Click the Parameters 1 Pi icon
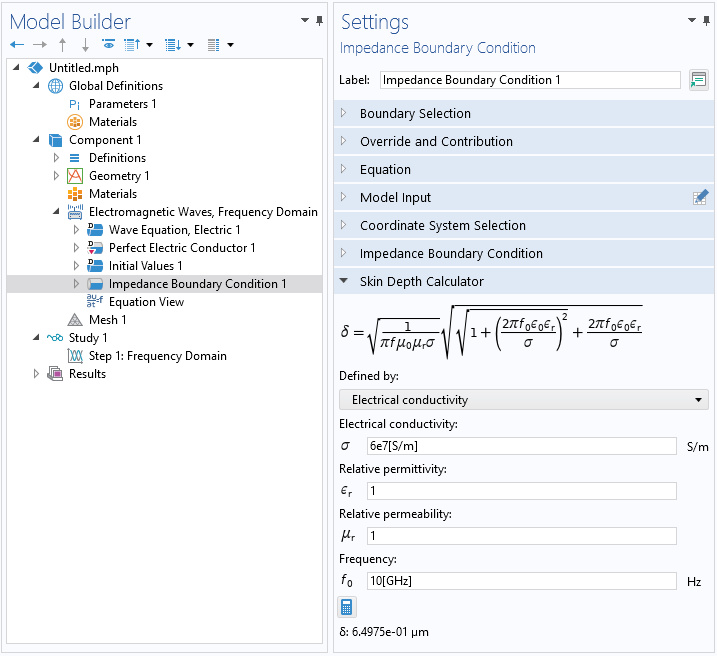The height and width of the screenshot is (656, 717). (x=75, y=104)
